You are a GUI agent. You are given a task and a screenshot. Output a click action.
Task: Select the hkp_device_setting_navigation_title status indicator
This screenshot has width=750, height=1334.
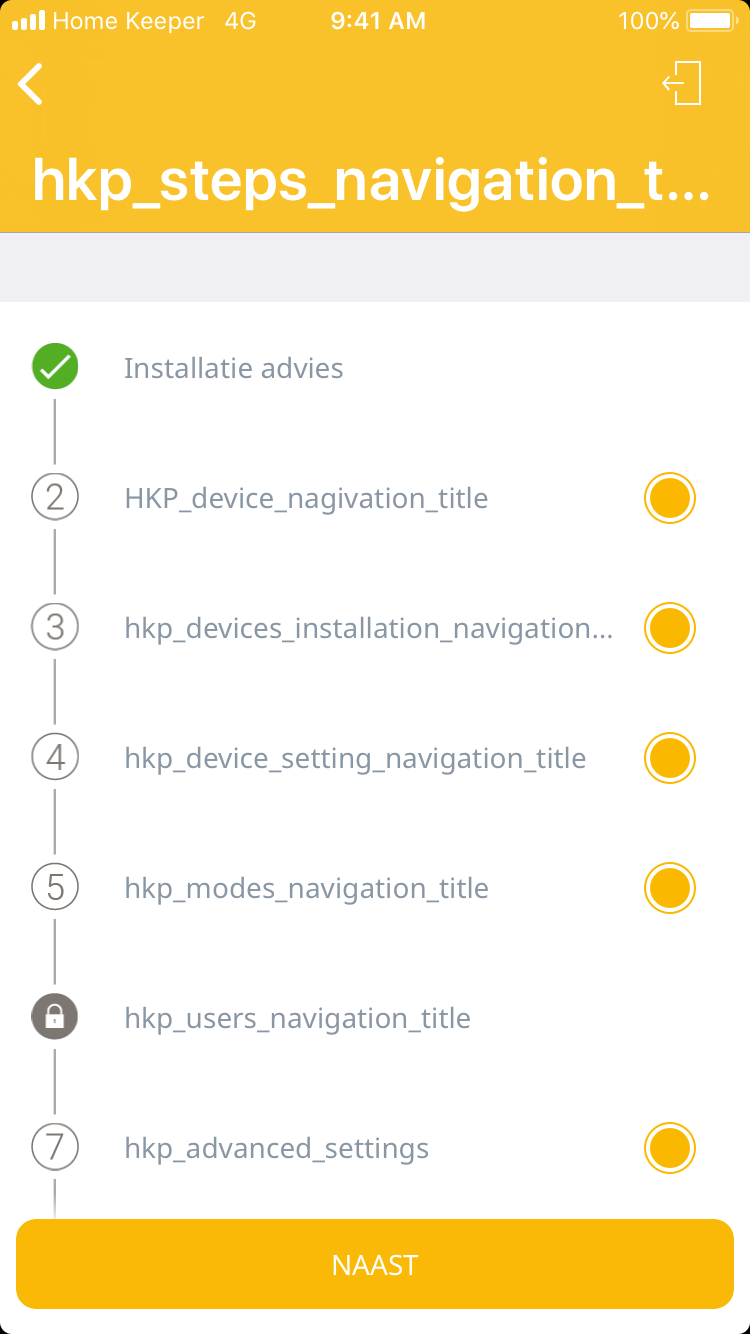click(669, 758)
